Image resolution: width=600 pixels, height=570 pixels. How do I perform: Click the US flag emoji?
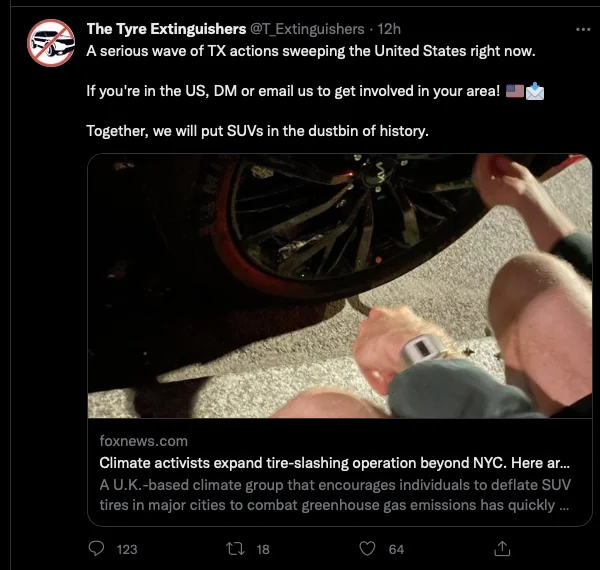click(515, 91)
